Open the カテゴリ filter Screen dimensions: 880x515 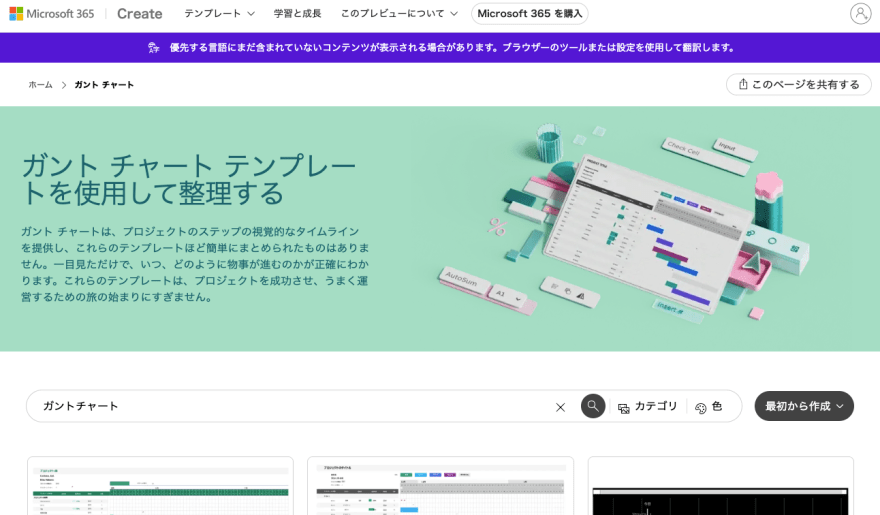click(648, 407)
